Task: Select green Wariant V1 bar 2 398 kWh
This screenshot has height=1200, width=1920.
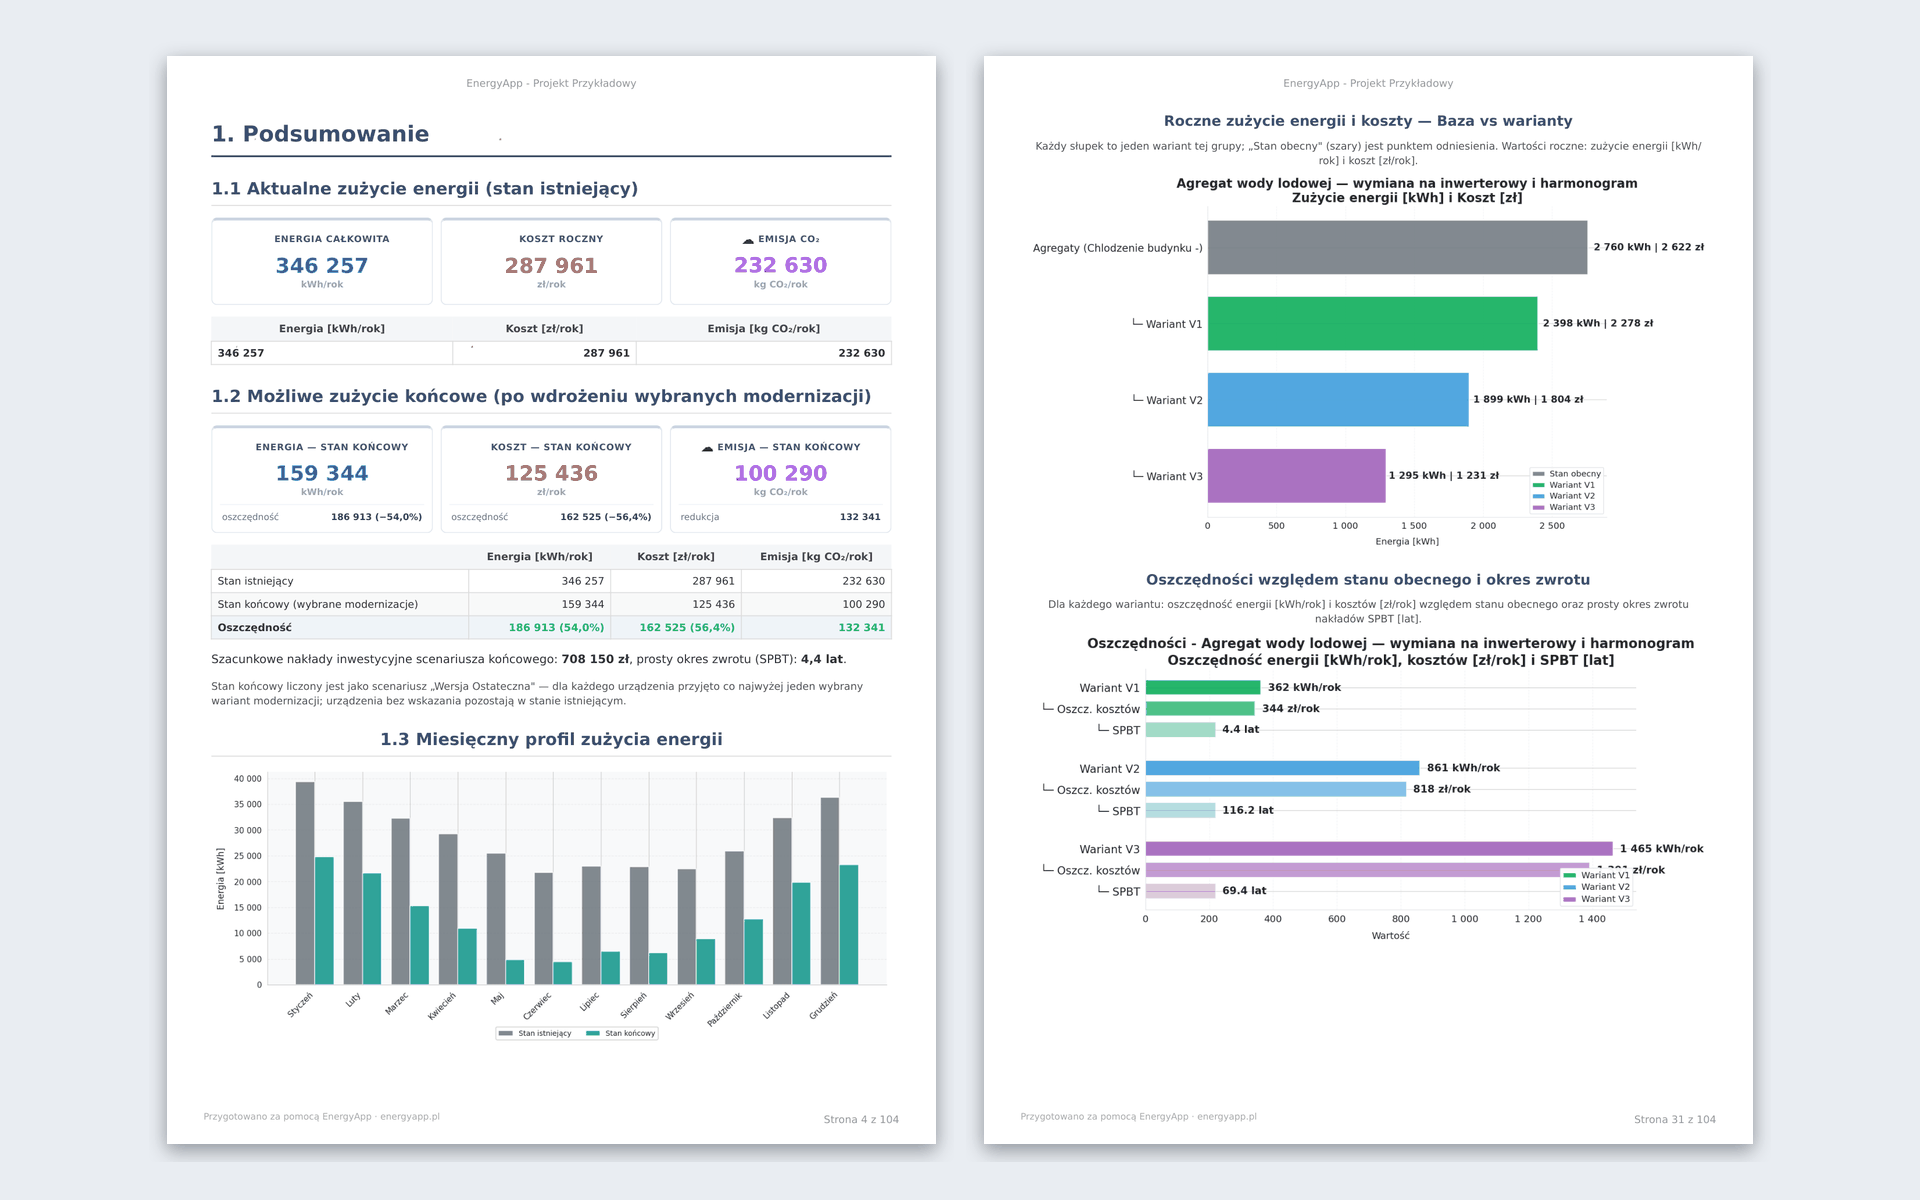Action: pos(1372,323)
